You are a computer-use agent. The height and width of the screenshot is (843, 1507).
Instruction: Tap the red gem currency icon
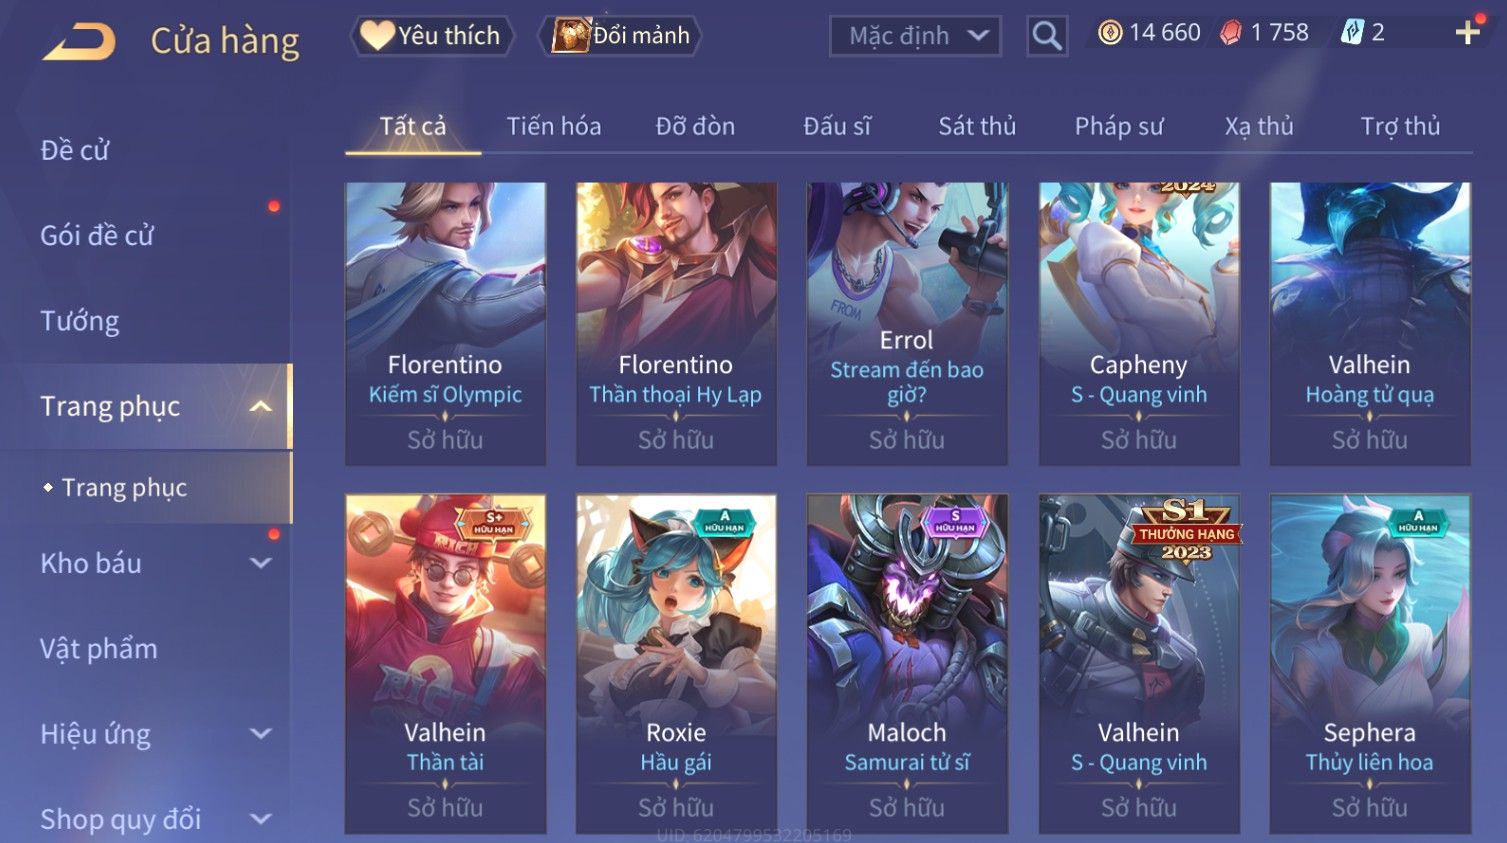[x=1230, y=33]
